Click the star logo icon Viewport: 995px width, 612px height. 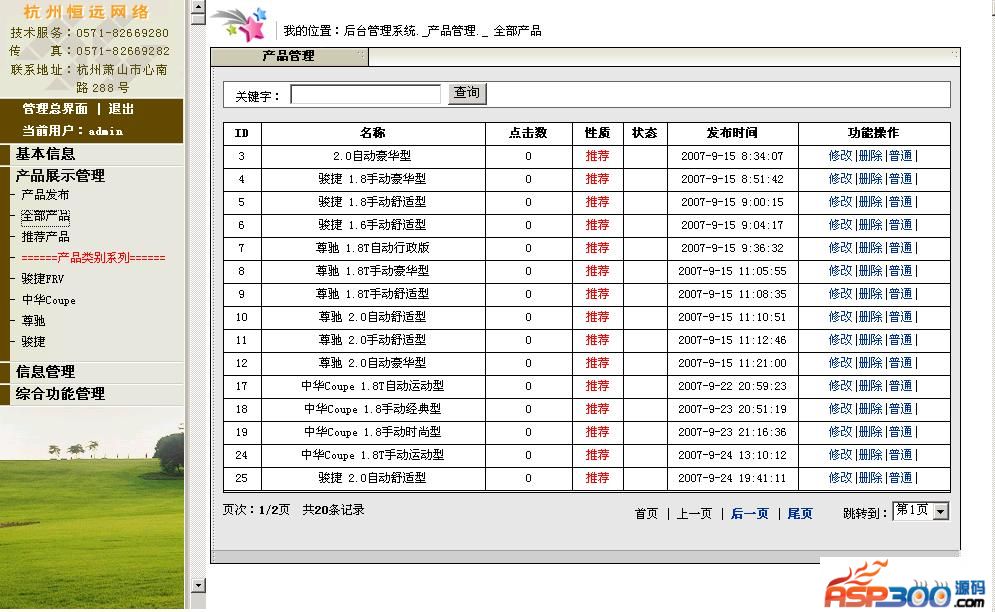[x=242, y=24]
